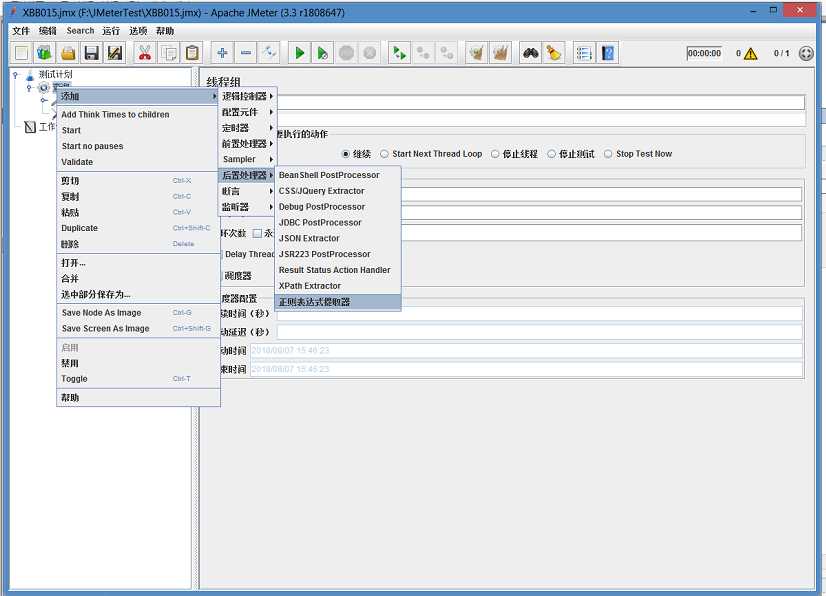Click the New test plan icon
The width and height of the screenshot is (826, 596).
[22, 53]
